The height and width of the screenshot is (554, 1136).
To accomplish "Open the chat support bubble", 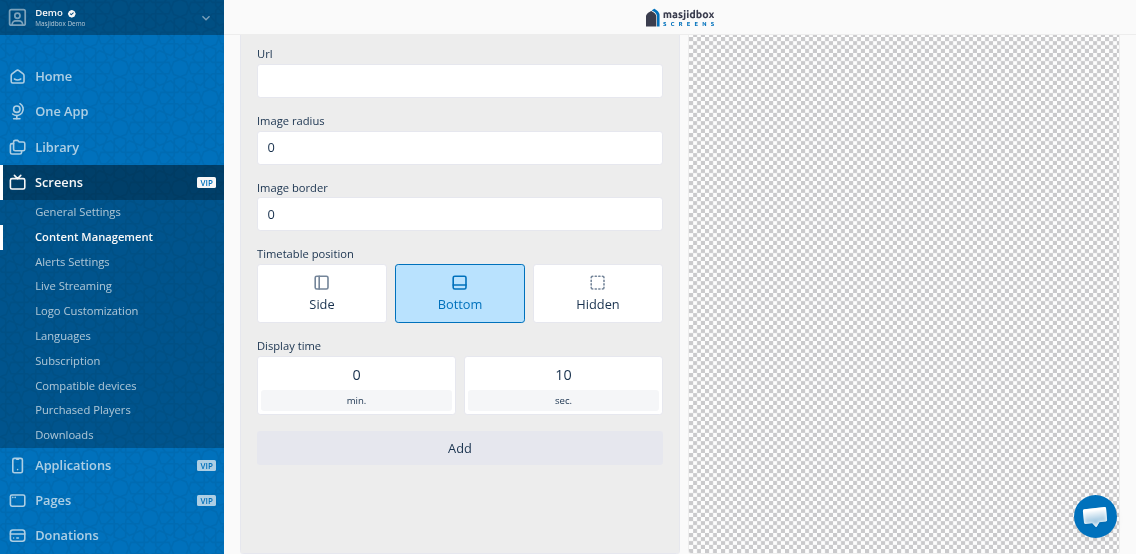I will (x=1095, y=516).
